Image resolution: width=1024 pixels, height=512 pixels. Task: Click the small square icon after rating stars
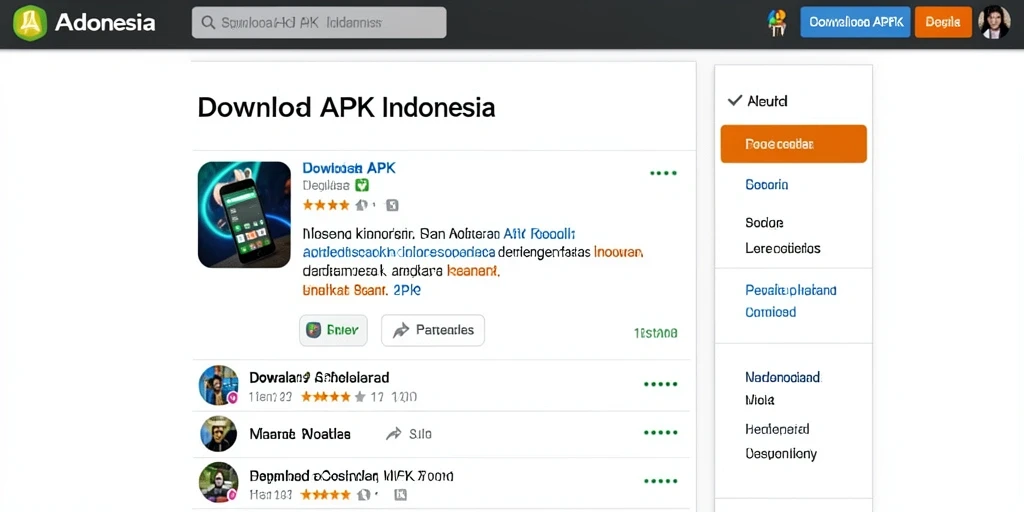point(392,205)
